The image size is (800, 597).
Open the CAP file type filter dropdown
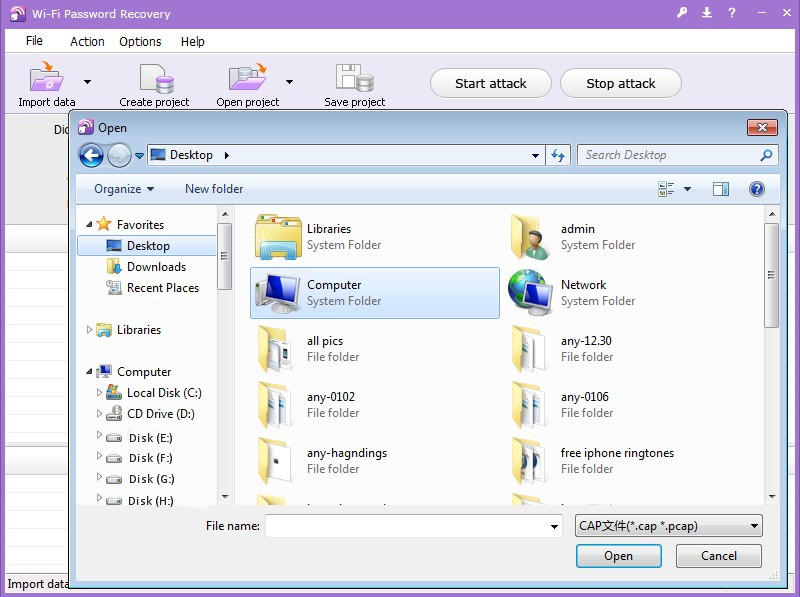(x=668, y=526)
